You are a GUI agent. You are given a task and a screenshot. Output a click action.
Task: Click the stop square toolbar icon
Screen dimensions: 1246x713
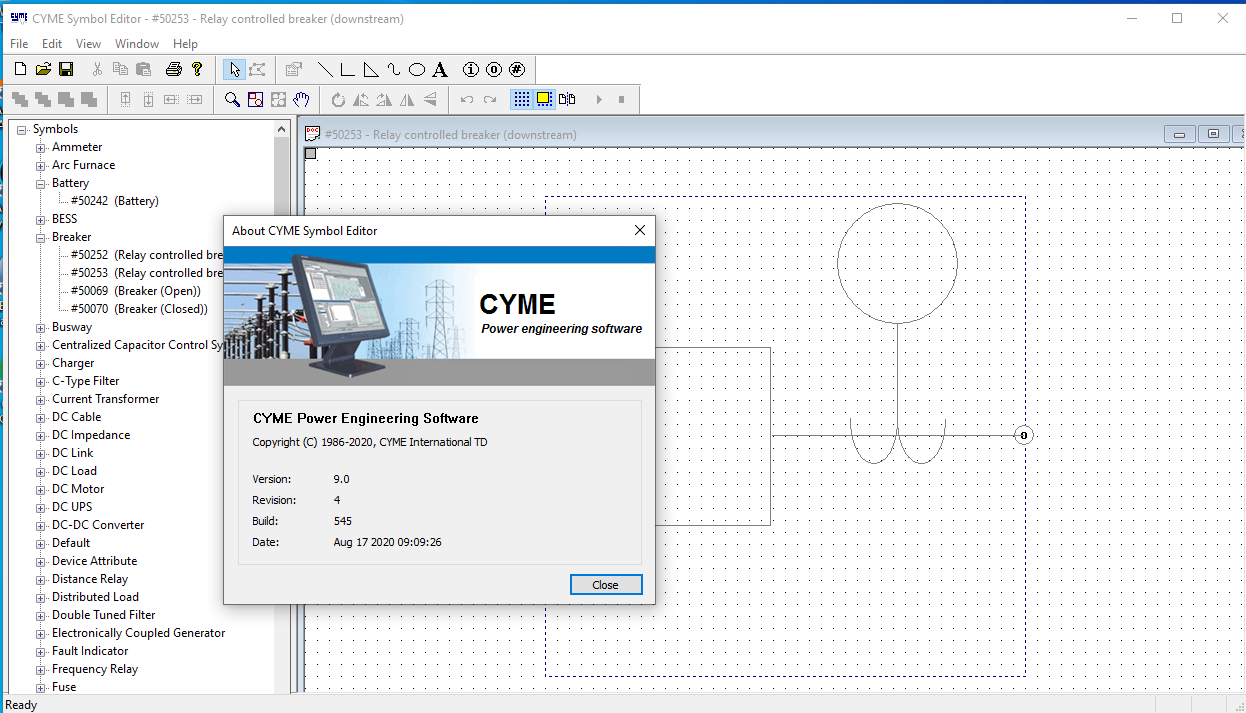tap(622, 99)
